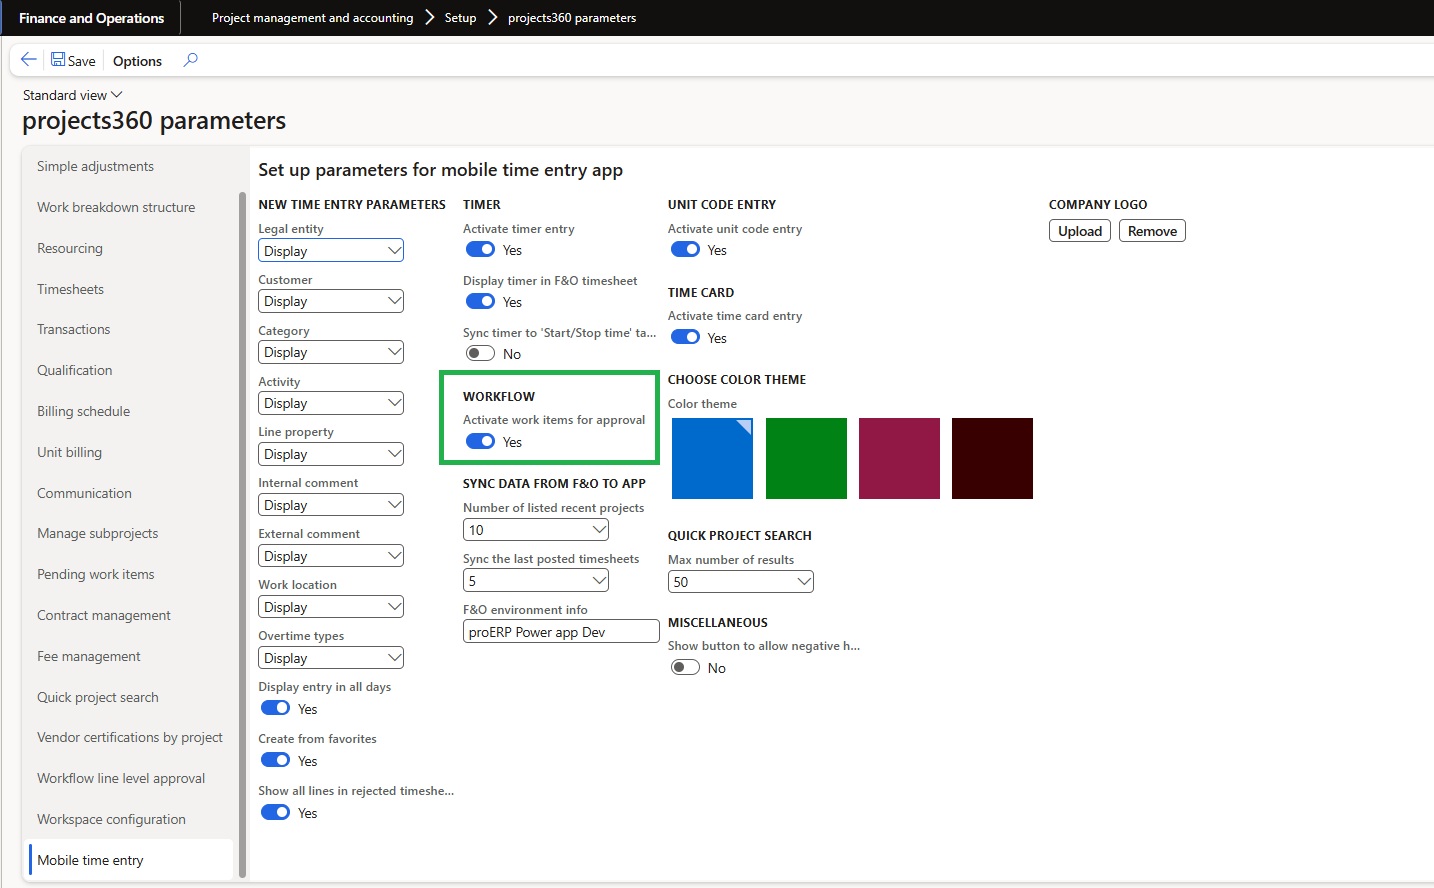The image size is (1434, 888).
Task: Click breadcrumb arrow after Project management and accounting
Action: pyautogui.click(x=429, y=18)
